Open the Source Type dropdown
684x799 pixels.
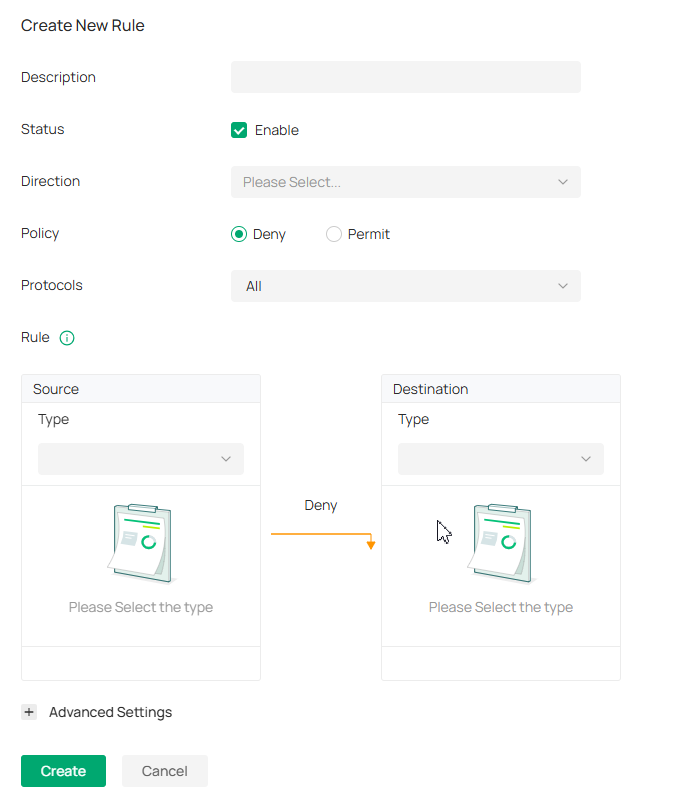click(141, 459)
